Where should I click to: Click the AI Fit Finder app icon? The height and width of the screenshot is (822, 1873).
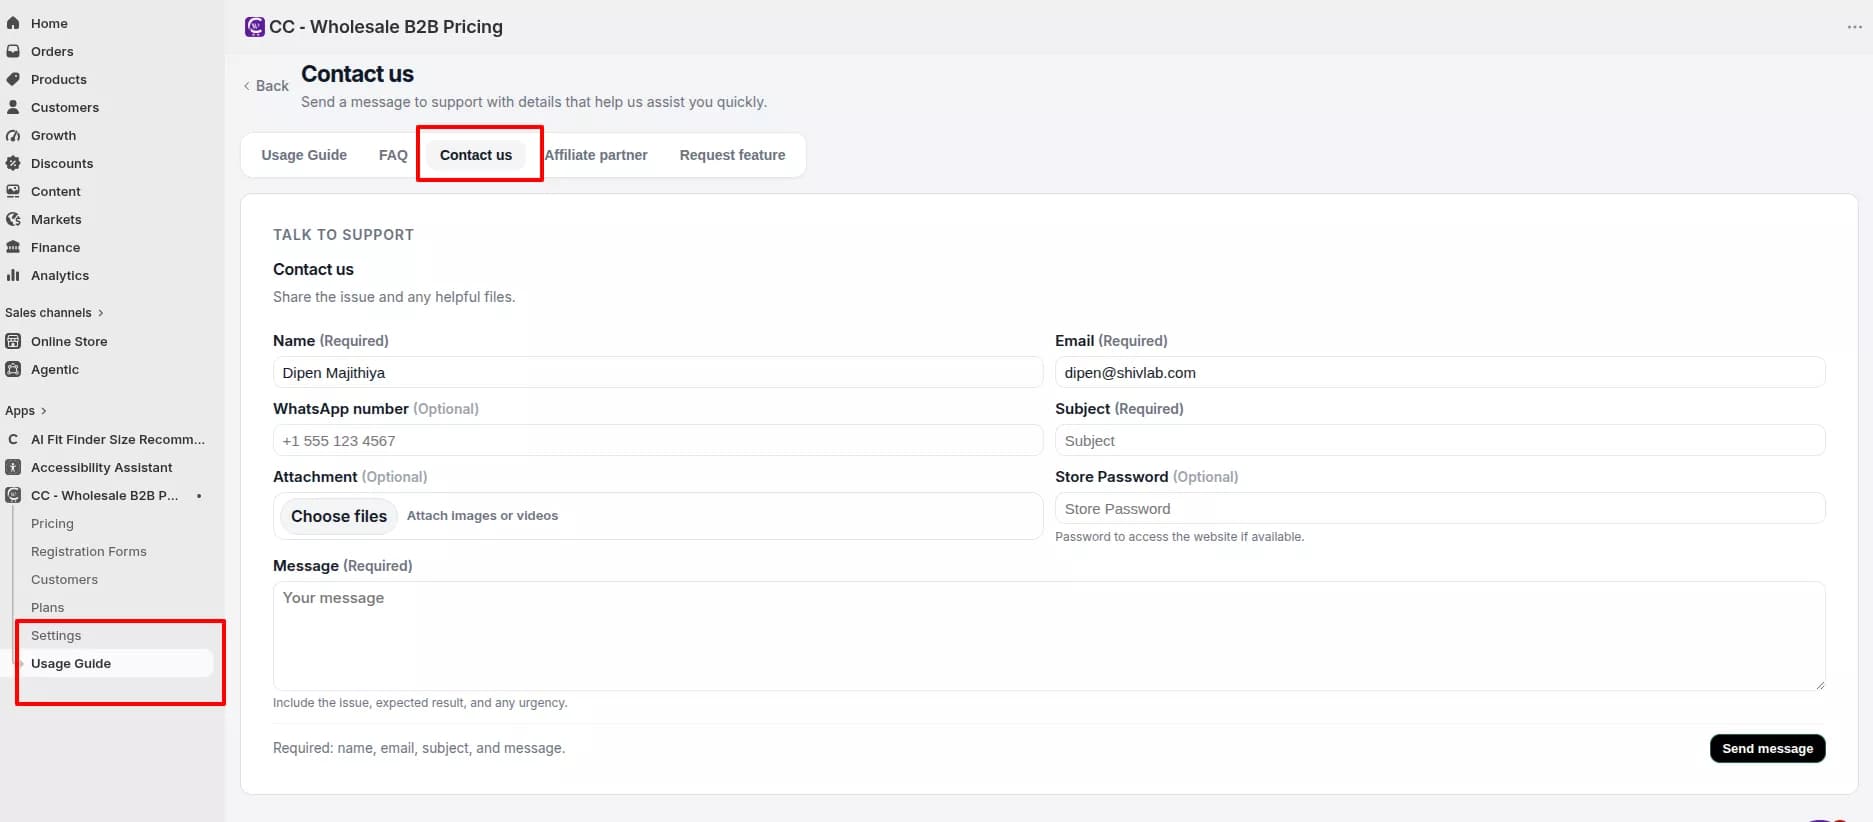13,439
